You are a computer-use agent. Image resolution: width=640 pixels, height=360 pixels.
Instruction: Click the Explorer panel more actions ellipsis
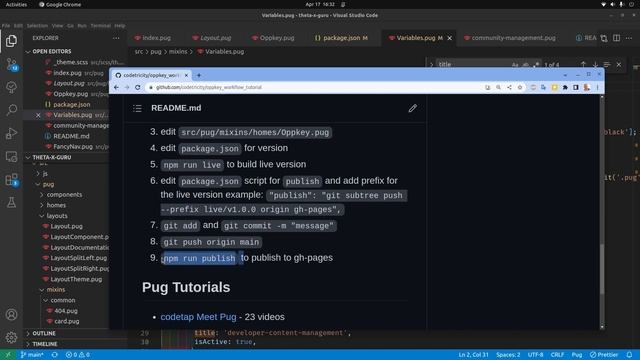[x=116, y=38]
